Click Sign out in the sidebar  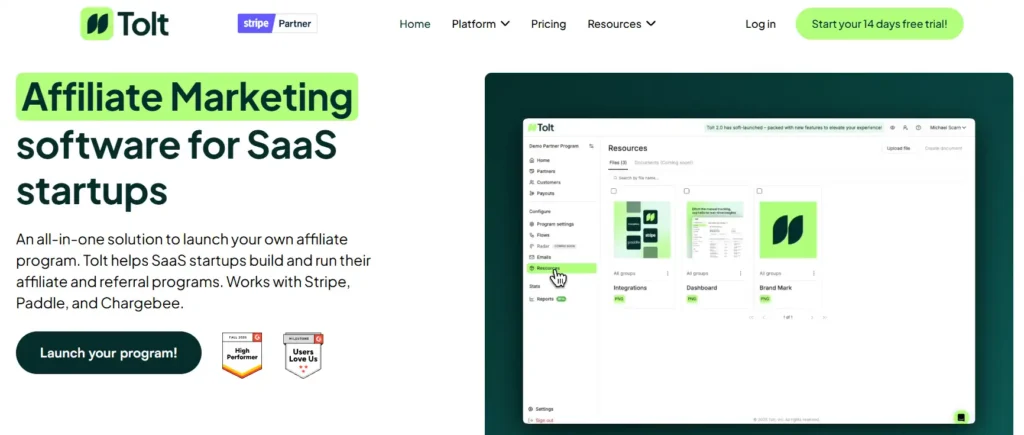pos(543,420)
